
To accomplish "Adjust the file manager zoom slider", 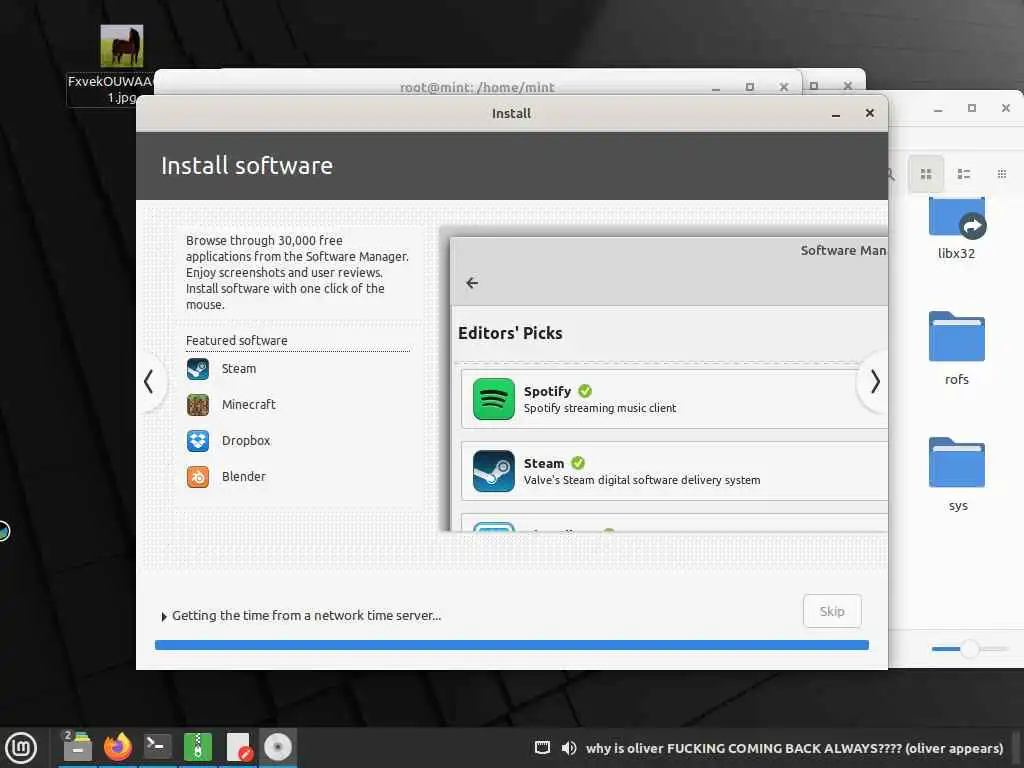I will coord(970,648).
